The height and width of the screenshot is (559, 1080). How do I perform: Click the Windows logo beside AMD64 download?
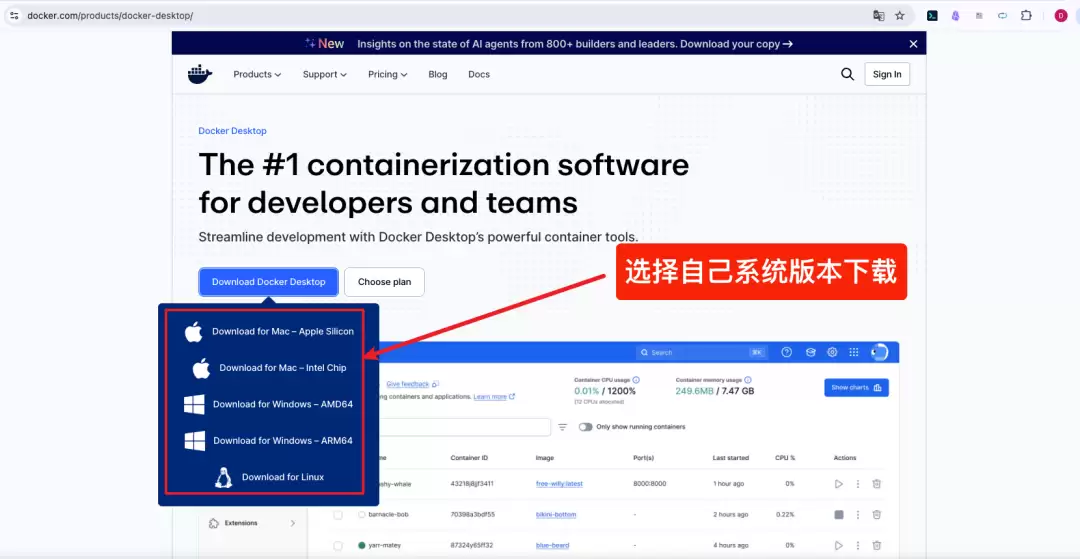coord(194,404)
